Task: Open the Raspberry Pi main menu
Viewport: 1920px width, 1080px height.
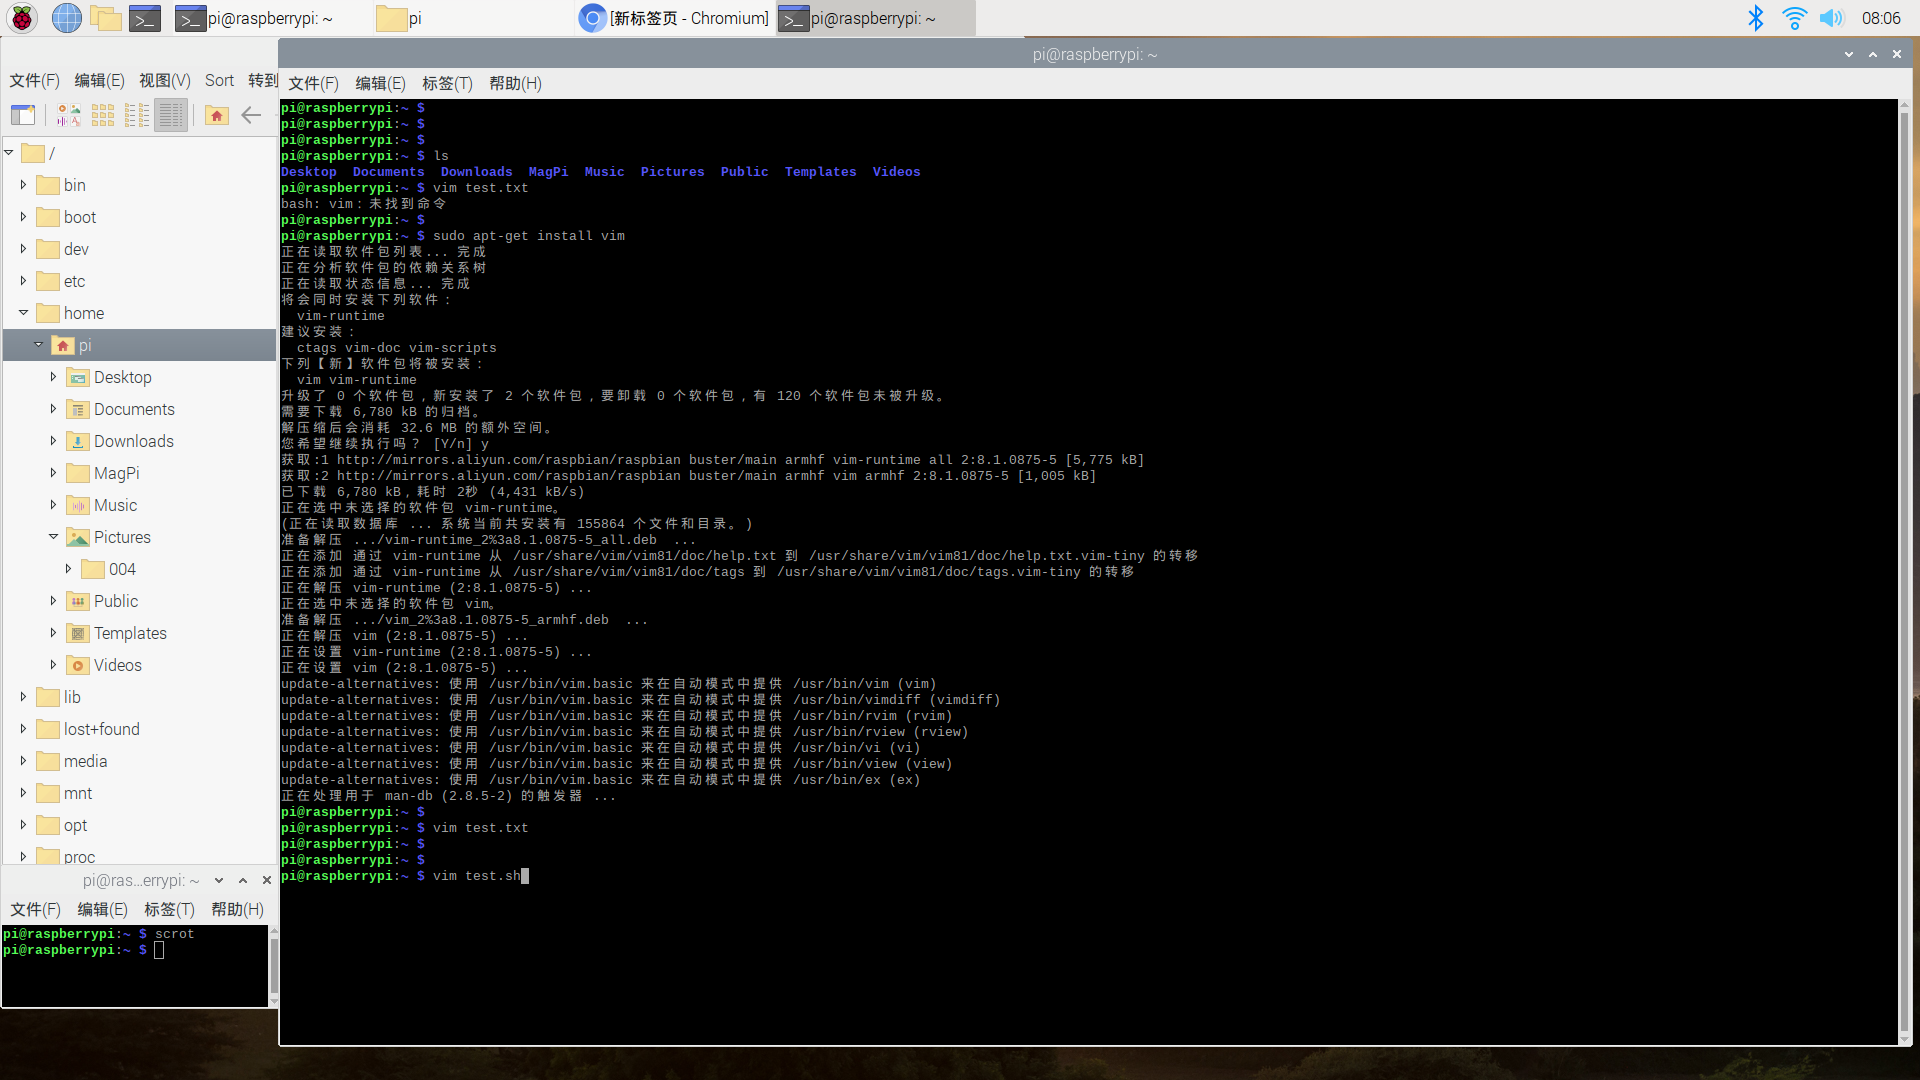Action: click(22, 18)
